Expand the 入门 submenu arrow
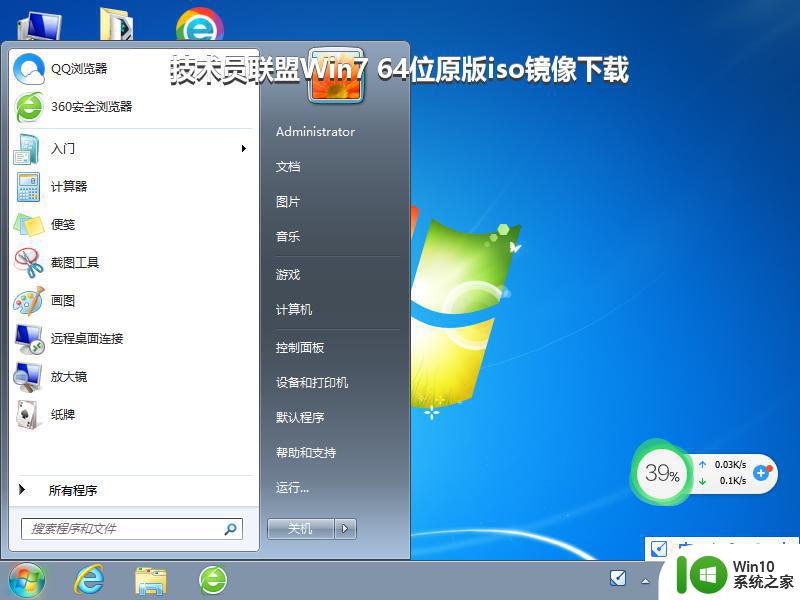Viewport: 800px width, 600px height. 243,149
